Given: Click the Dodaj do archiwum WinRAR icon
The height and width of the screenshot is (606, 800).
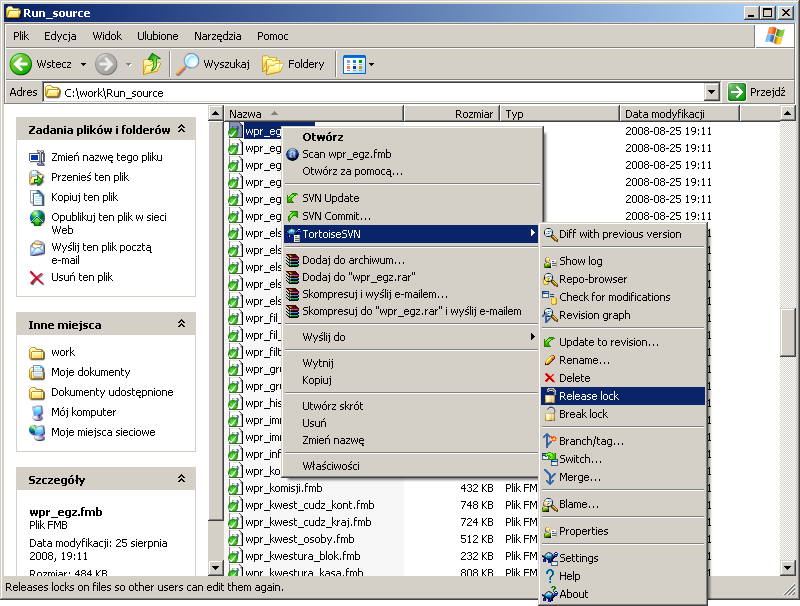Looking at the screenshot, I should pyautogui.click(x=292, y=260).
